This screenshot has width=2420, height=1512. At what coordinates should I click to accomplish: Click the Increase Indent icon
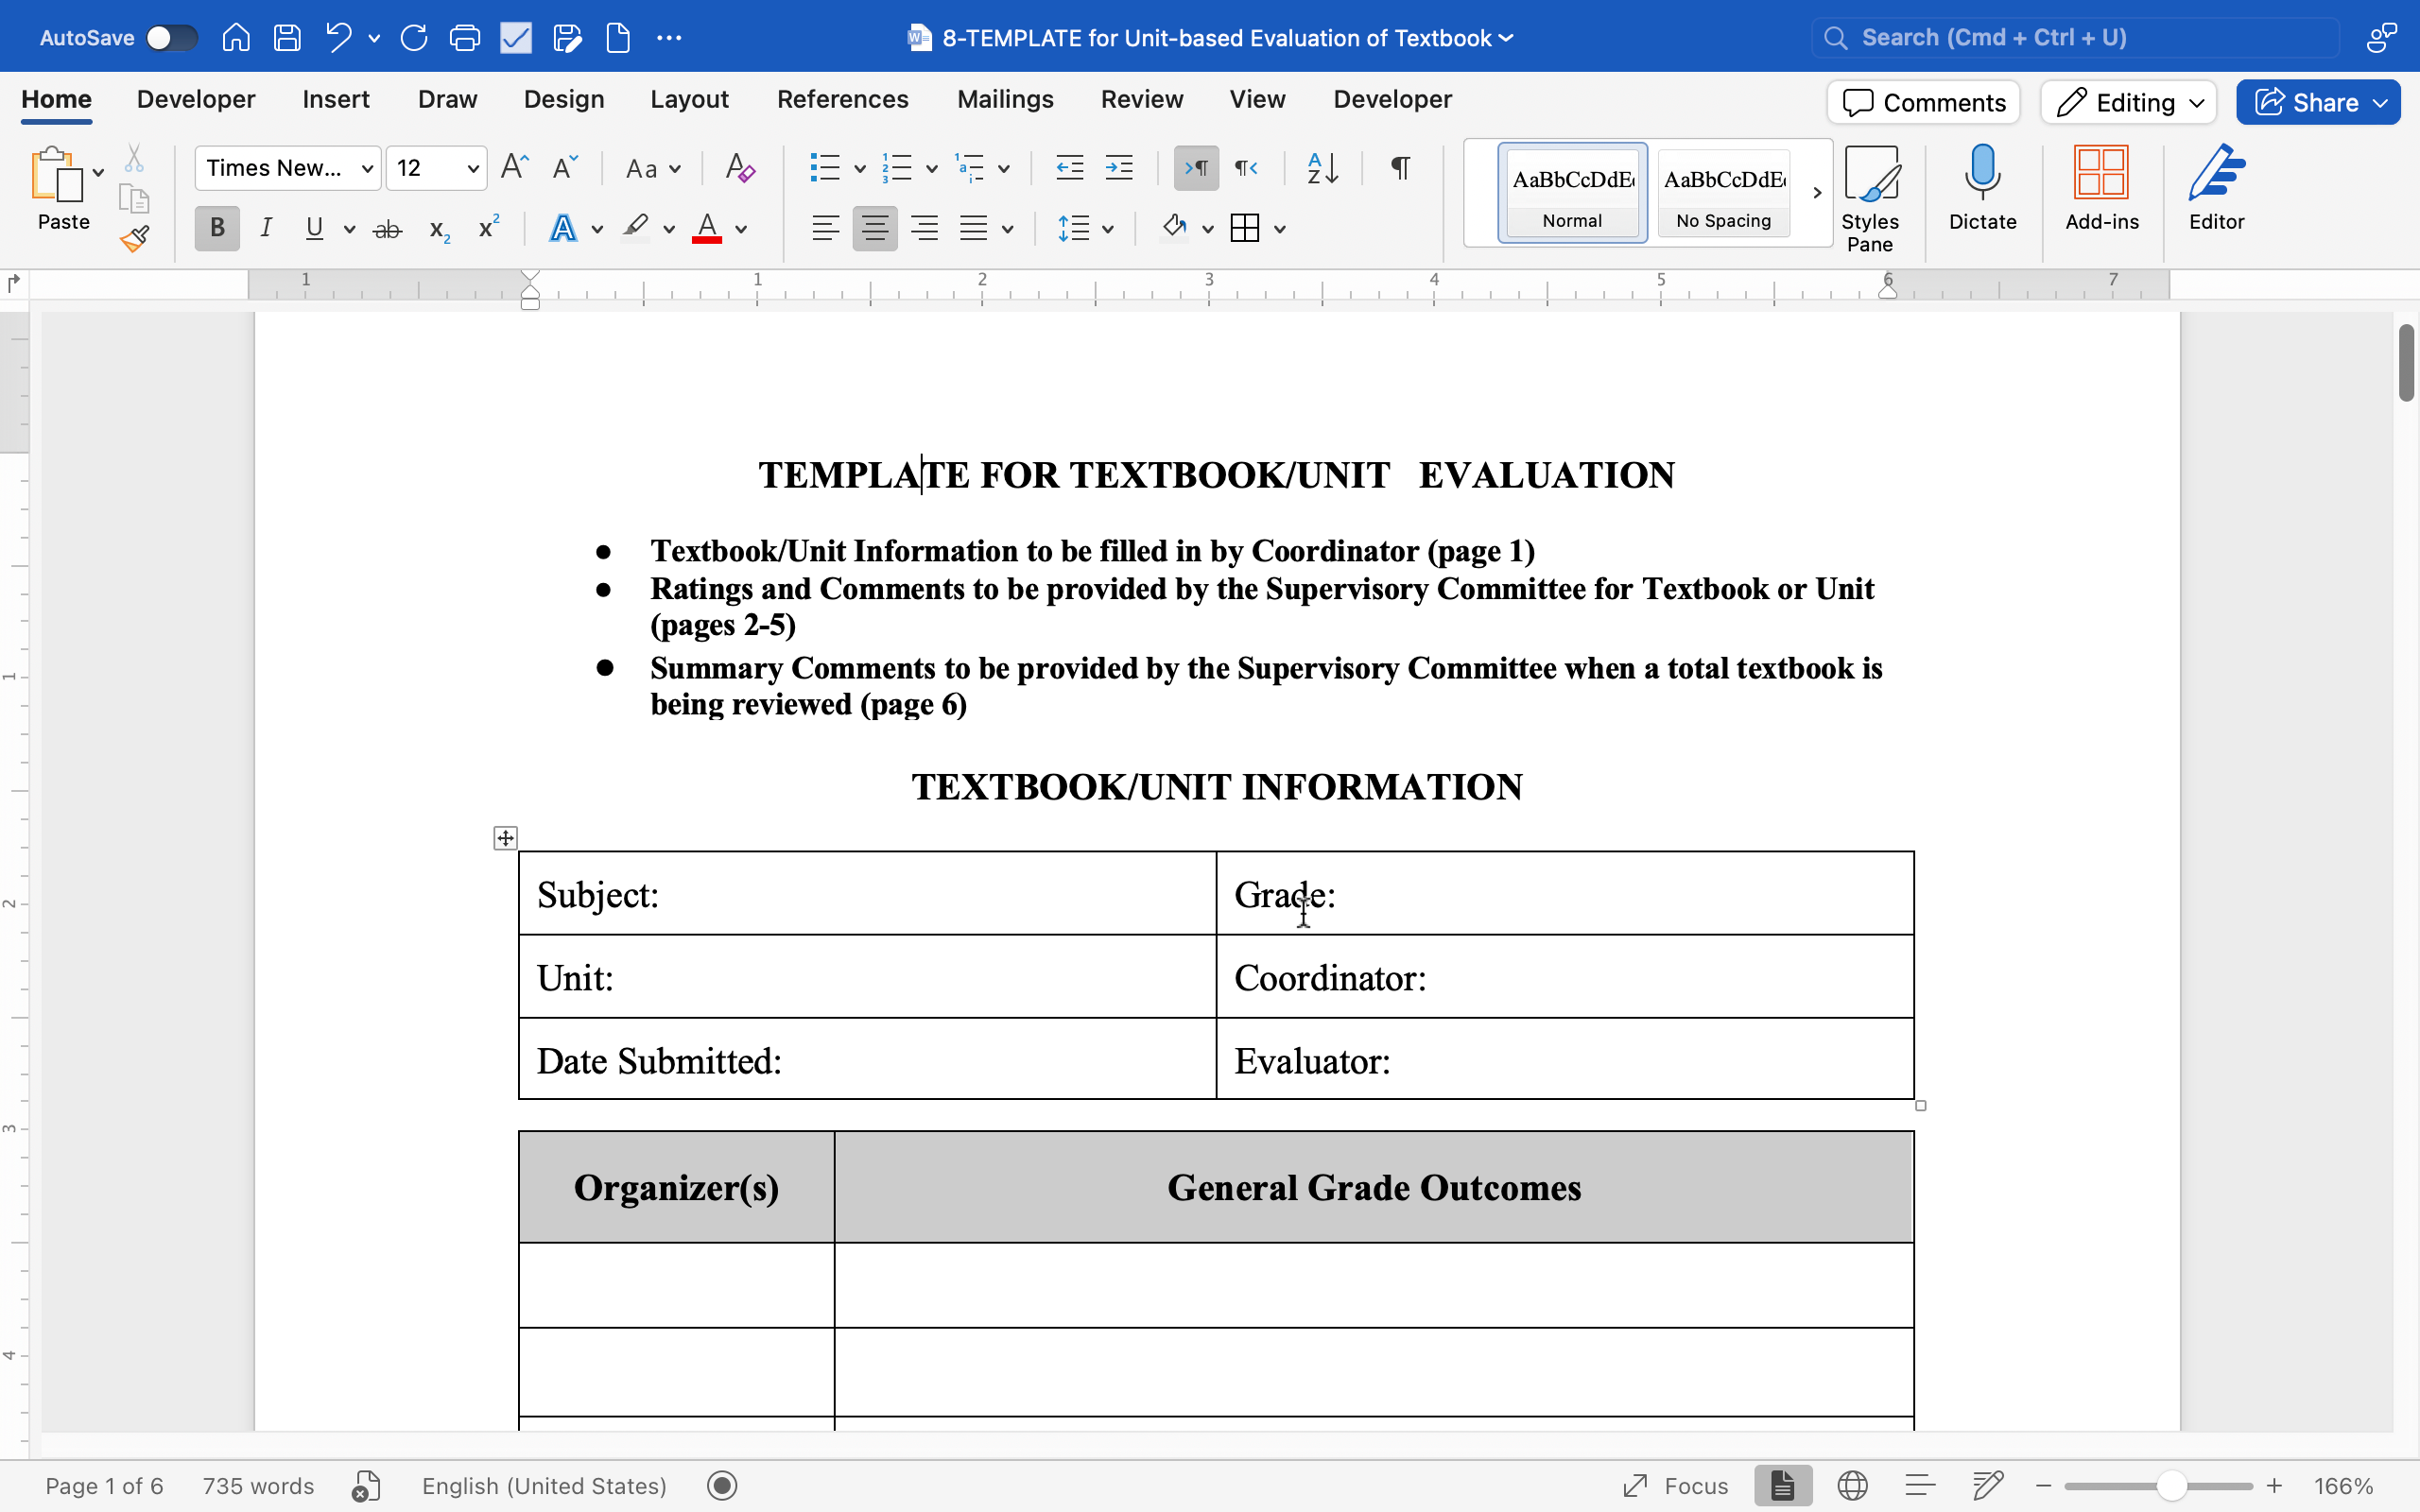tap(1118, 168)
